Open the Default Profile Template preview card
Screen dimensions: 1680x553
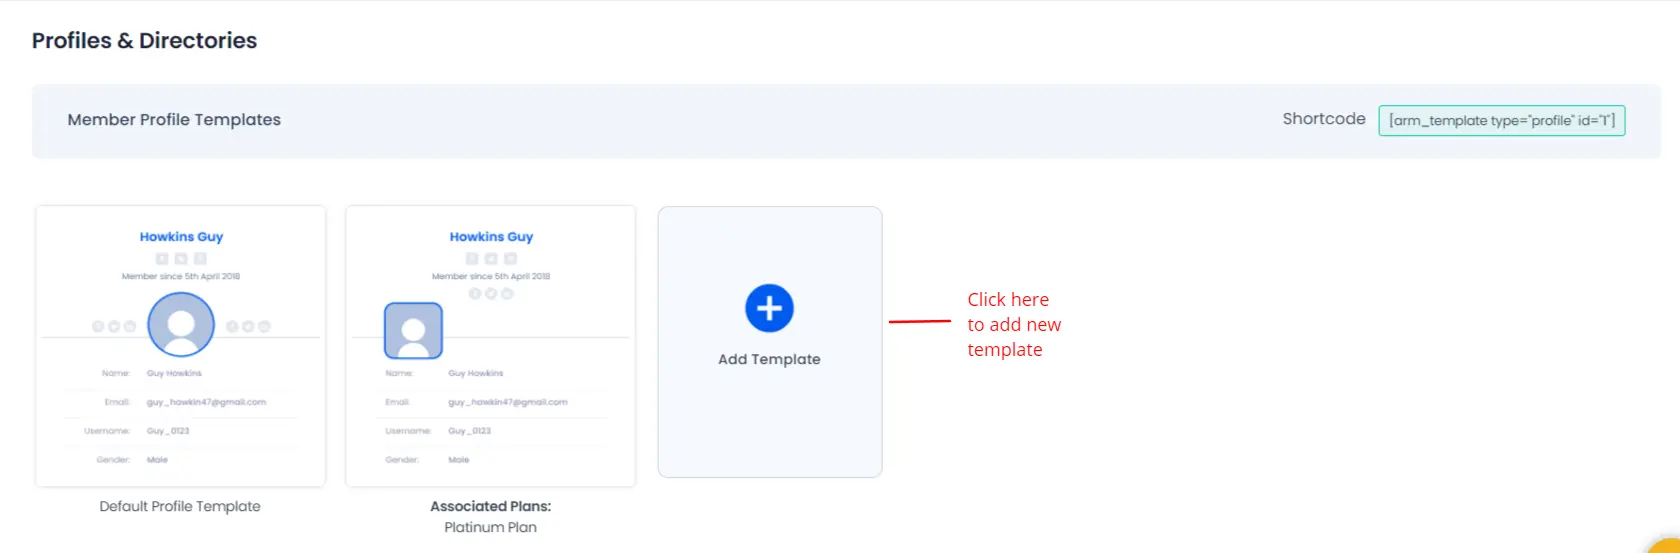coord(181,346)
